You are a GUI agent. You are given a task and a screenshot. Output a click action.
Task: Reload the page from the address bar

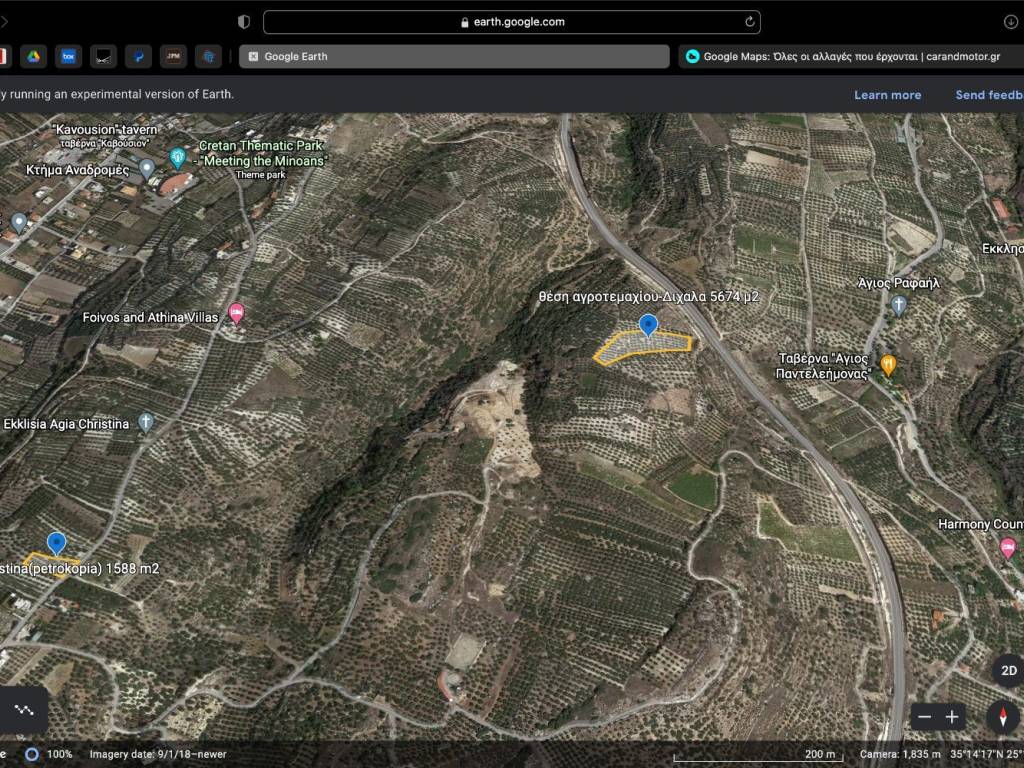(x=749, y=22)
